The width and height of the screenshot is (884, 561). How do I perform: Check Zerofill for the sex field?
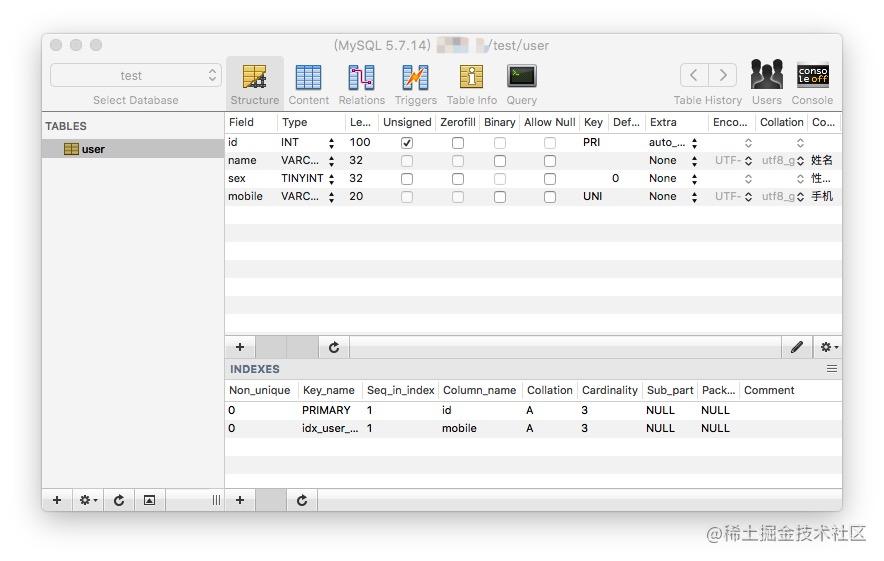pos(458,179)
